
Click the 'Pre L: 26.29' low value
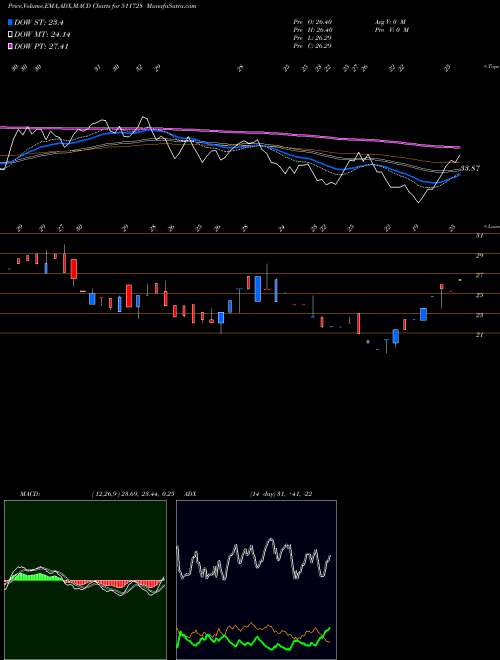tap(313, 38)
